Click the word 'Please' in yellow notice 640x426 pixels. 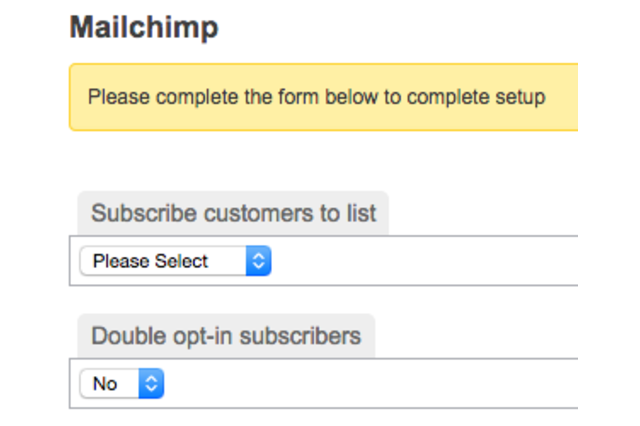(115, 97)
